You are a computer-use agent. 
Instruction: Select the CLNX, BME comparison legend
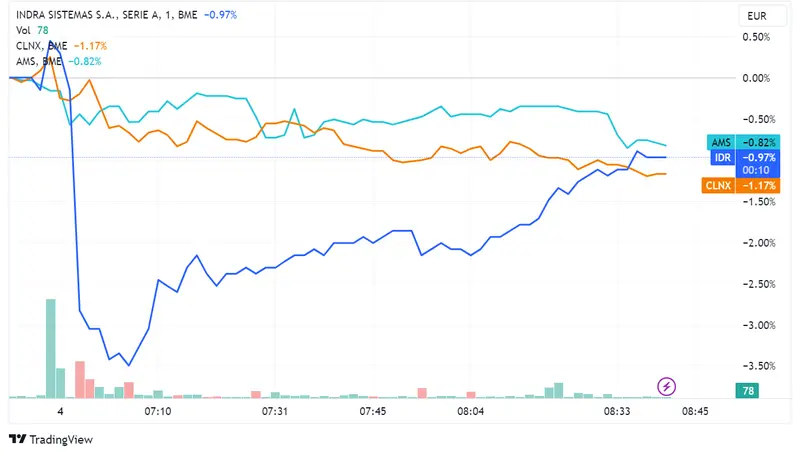pyautogui.click(x=42, y=46)
